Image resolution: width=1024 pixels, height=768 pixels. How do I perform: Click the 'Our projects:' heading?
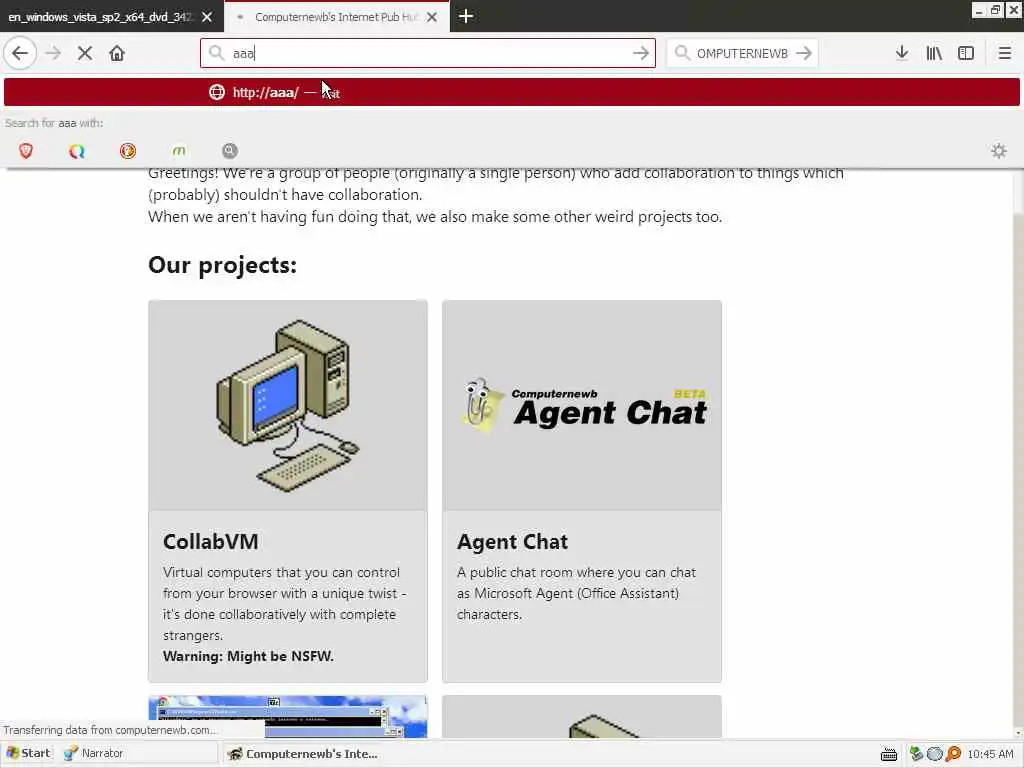pyautogui.click(x=222, y=265)
